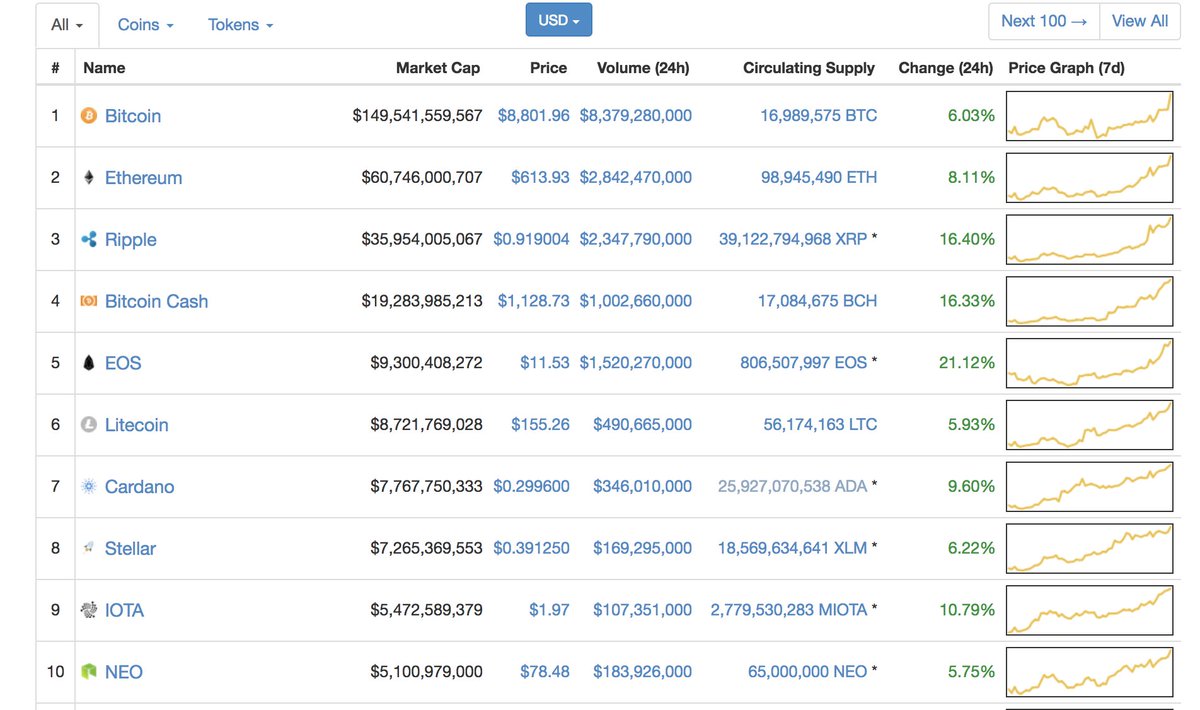Click Bitcoin volume $8,379,280,000
Screen dimensions: 1200x710
click(636, 116)
